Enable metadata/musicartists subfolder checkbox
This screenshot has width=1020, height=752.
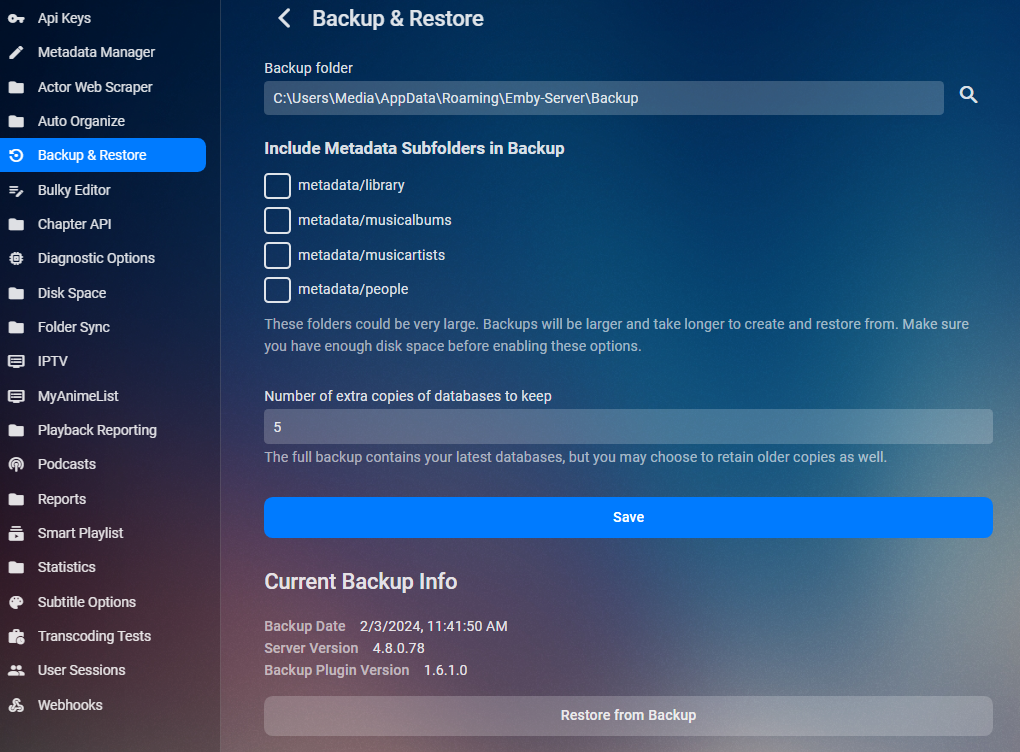277,255
